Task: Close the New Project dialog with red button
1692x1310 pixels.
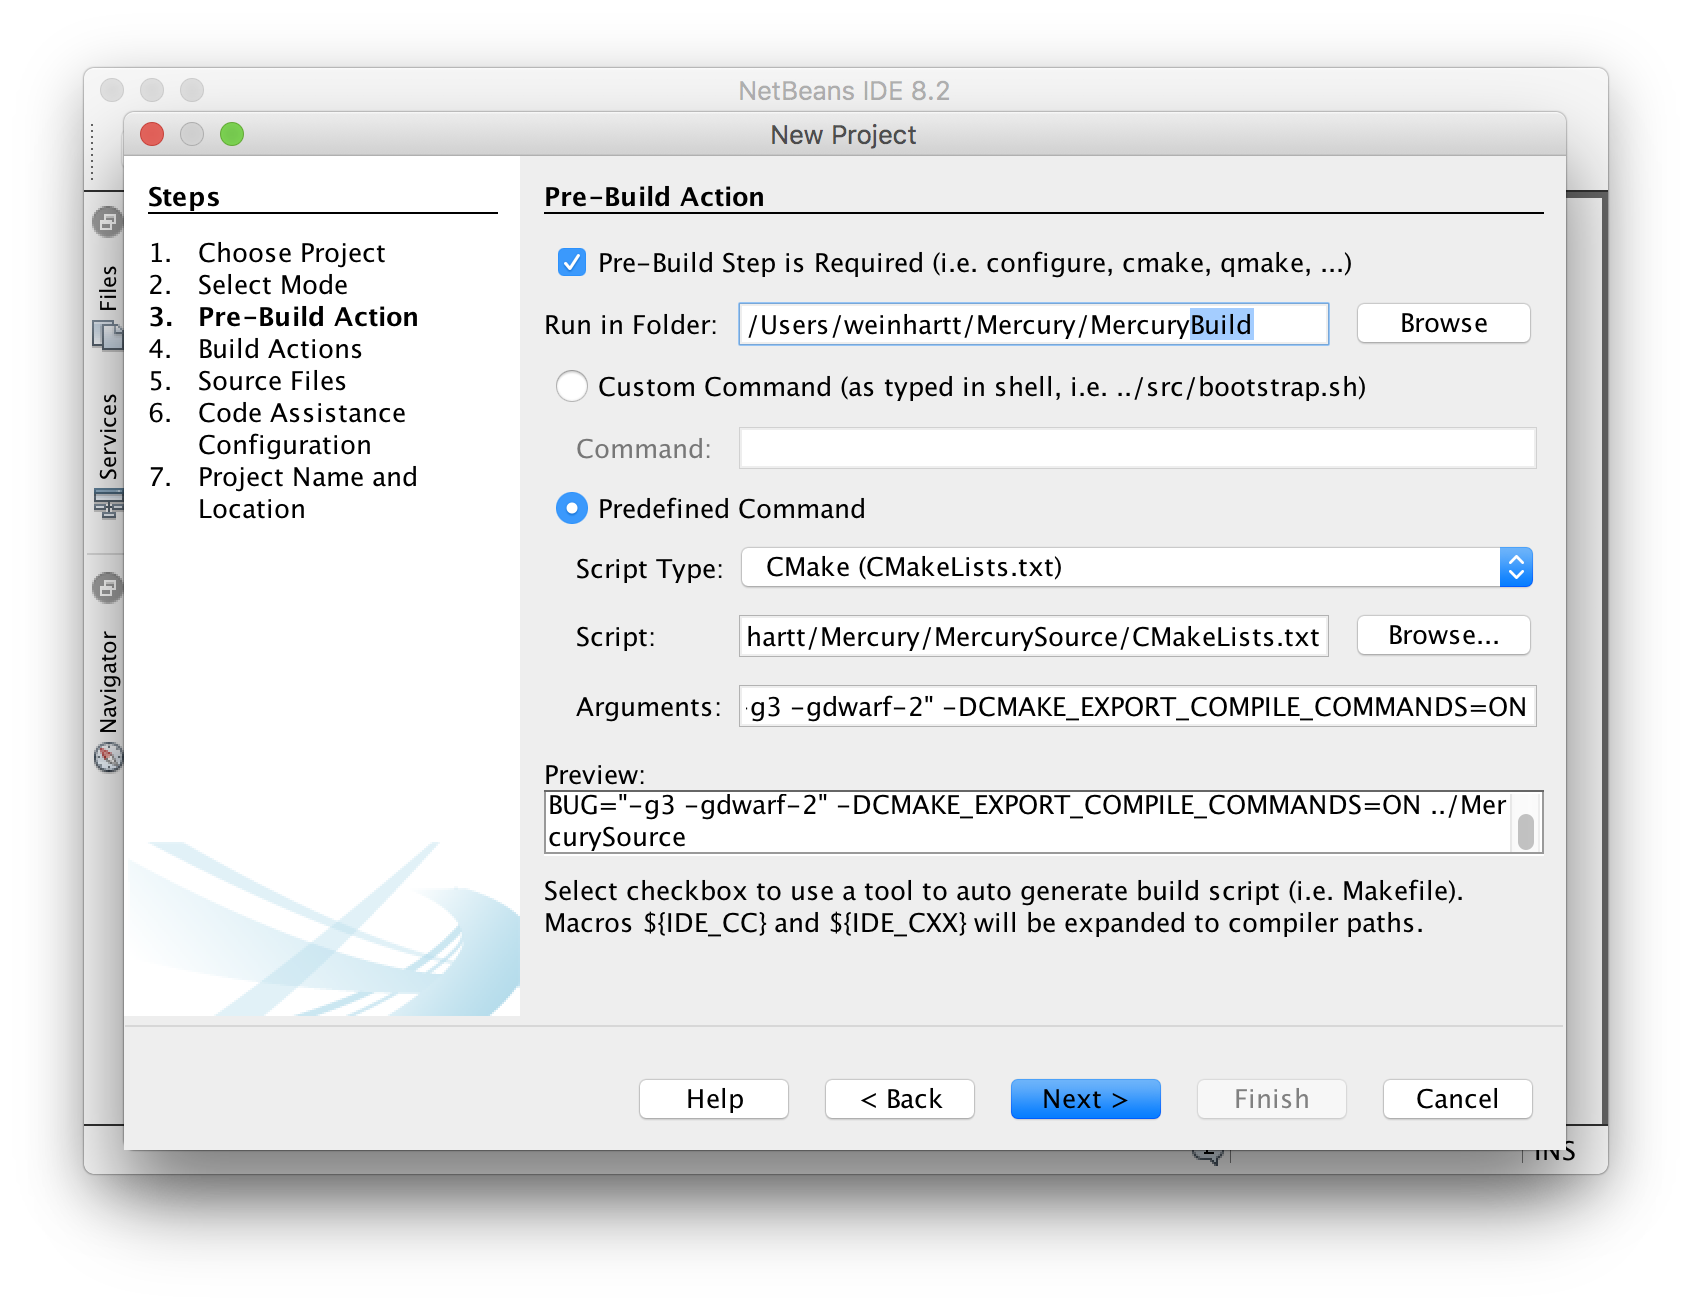Action: click(152, 134)
